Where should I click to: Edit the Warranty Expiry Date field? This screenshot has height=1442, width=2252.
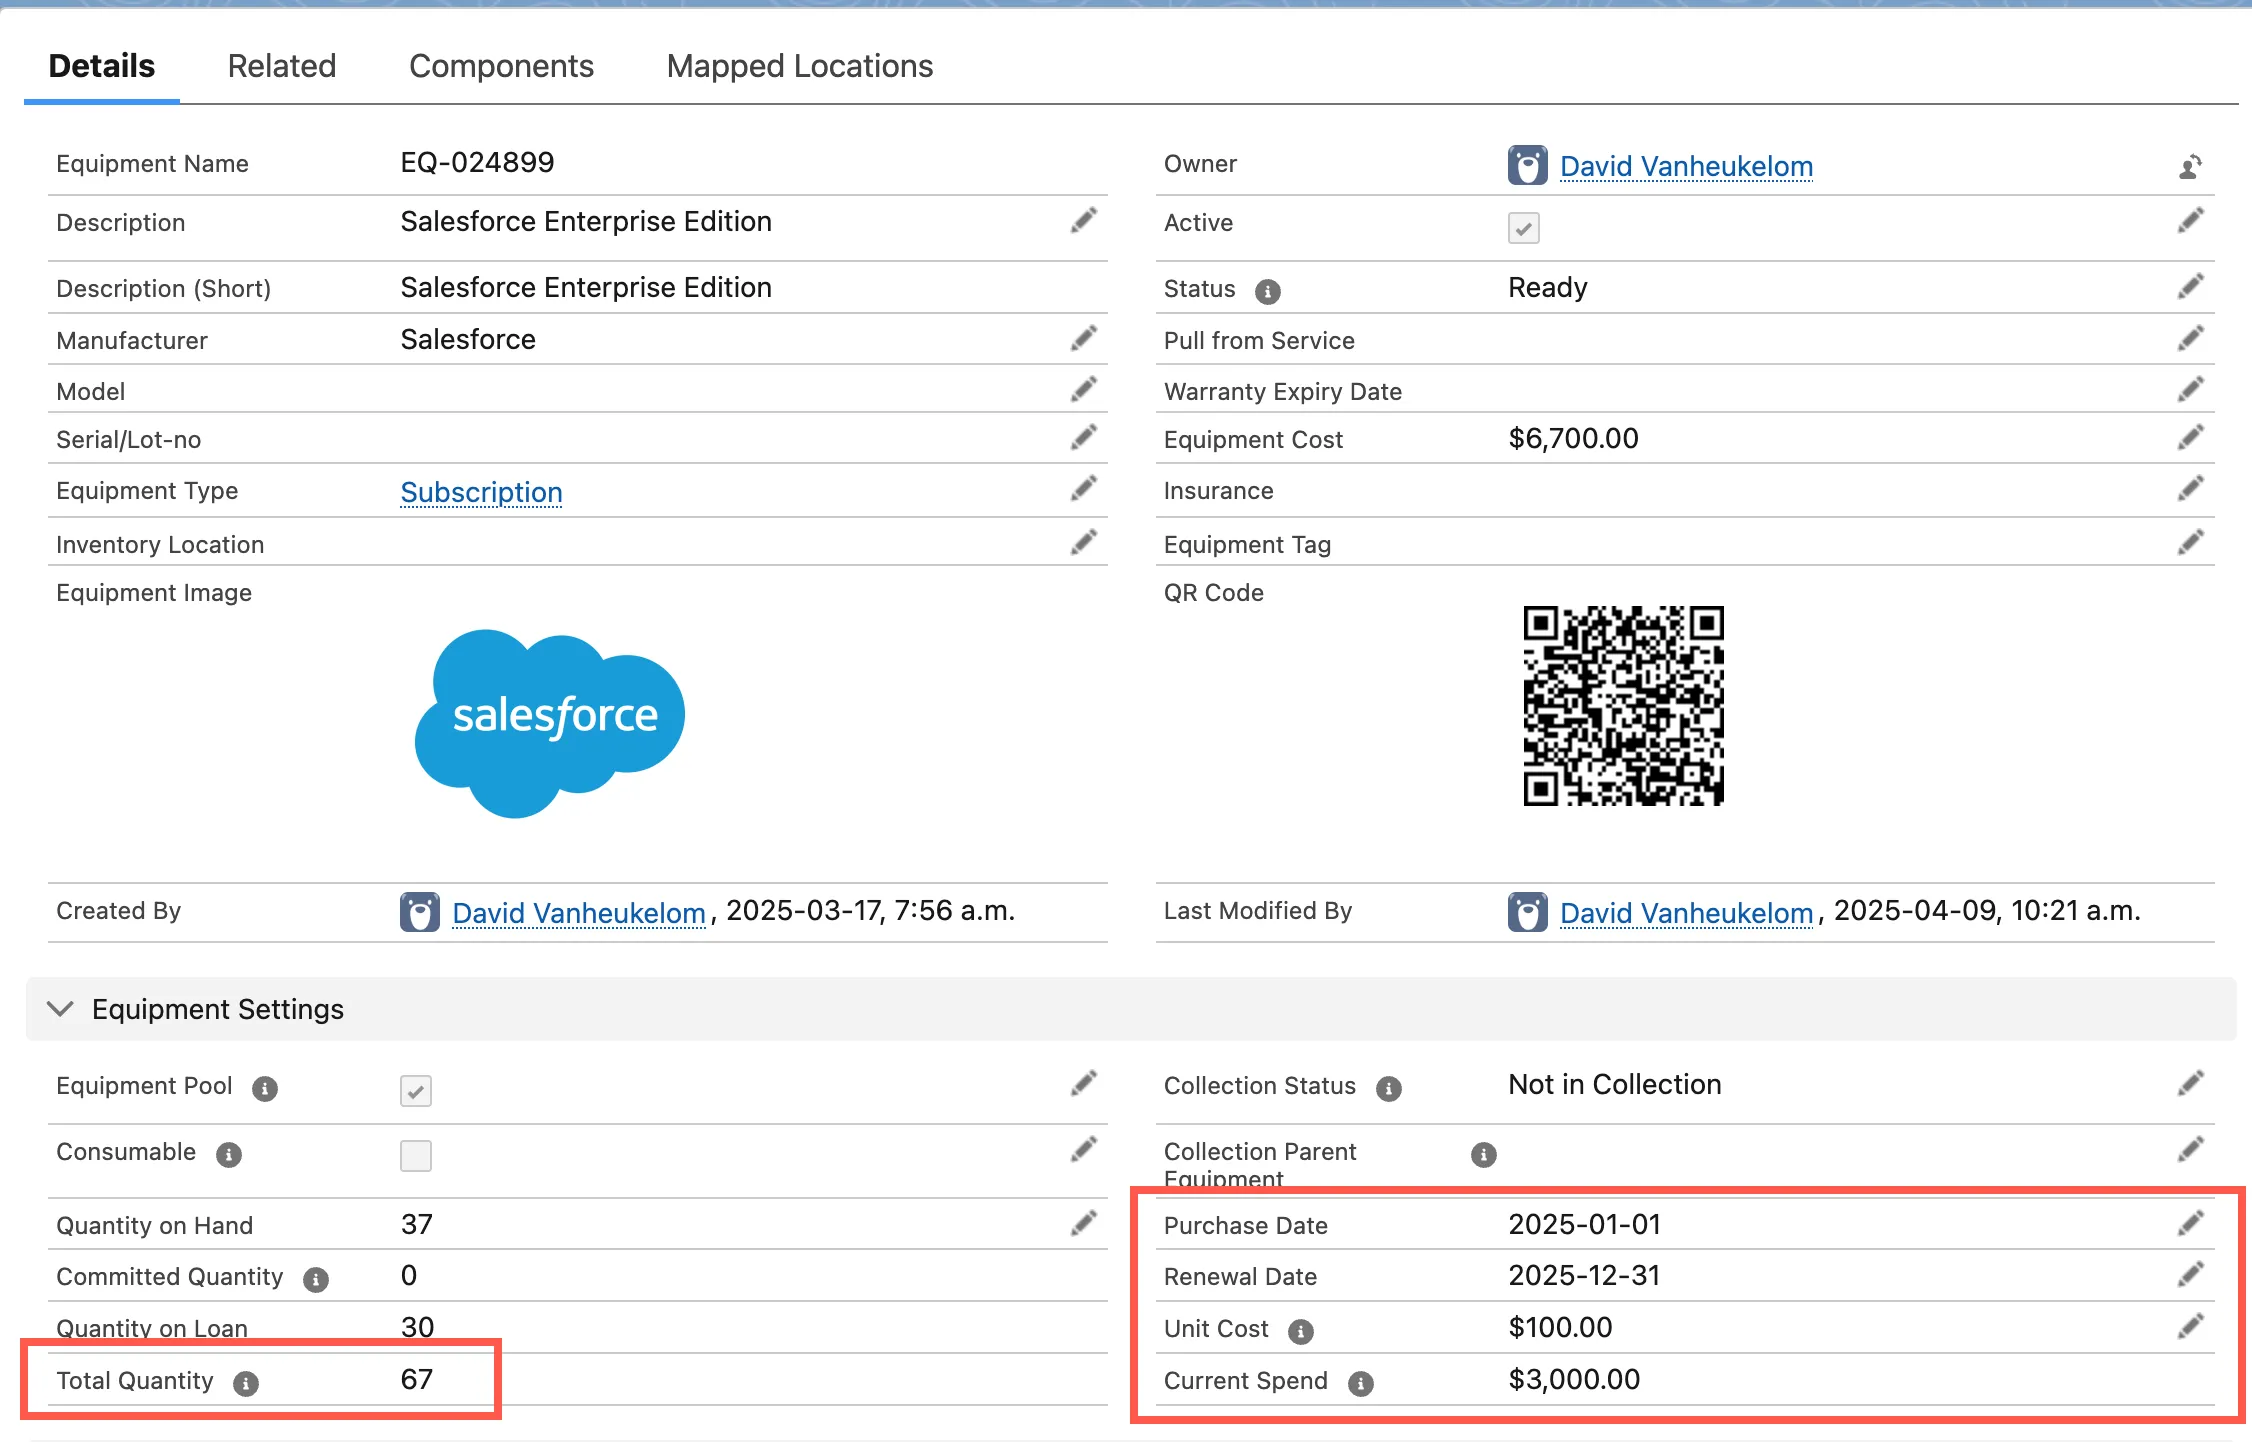2190,390
